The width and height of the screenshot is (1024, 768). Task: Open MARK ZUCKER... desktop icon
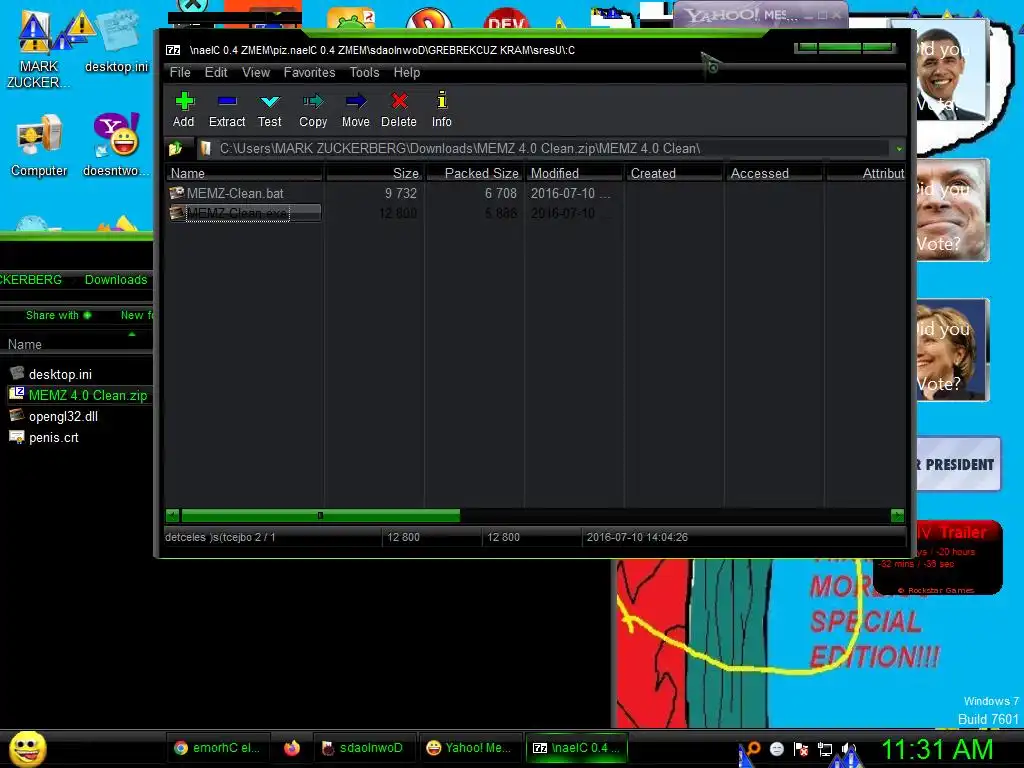37,49
